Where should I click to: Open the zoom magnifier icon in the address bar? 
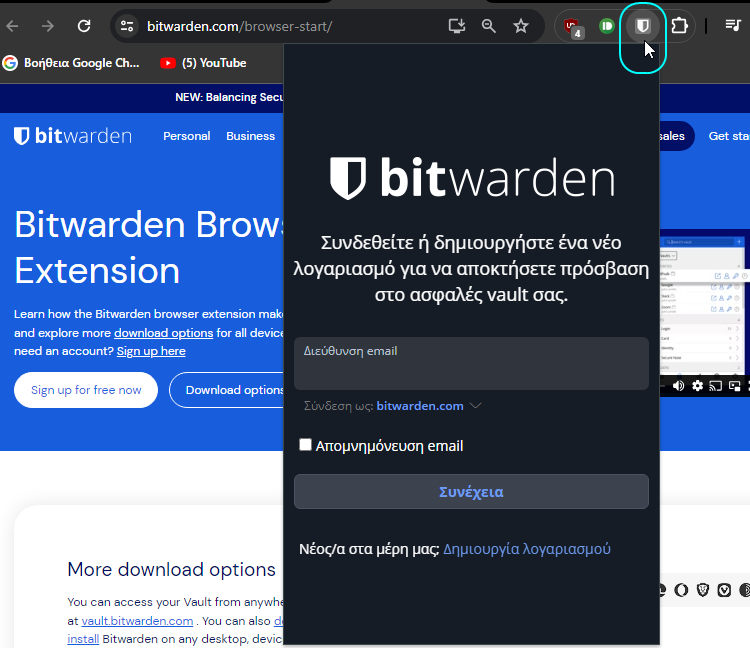tap(488, 26)
